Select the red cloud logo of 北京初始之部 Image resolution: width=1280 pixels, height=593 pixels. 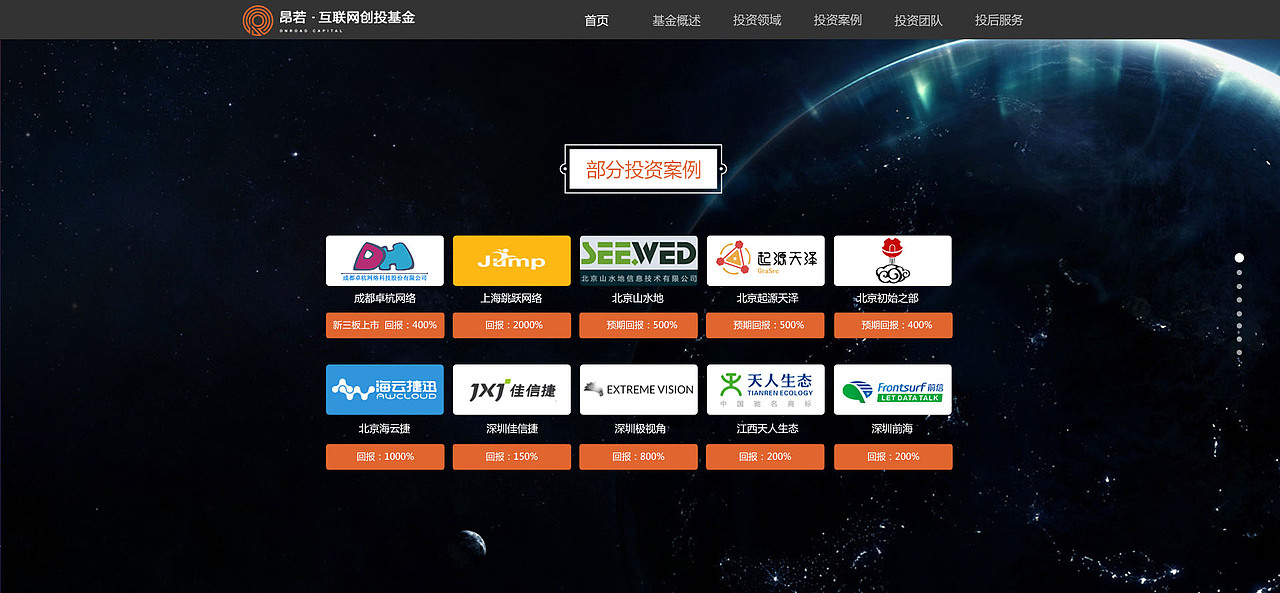(892, 260)
